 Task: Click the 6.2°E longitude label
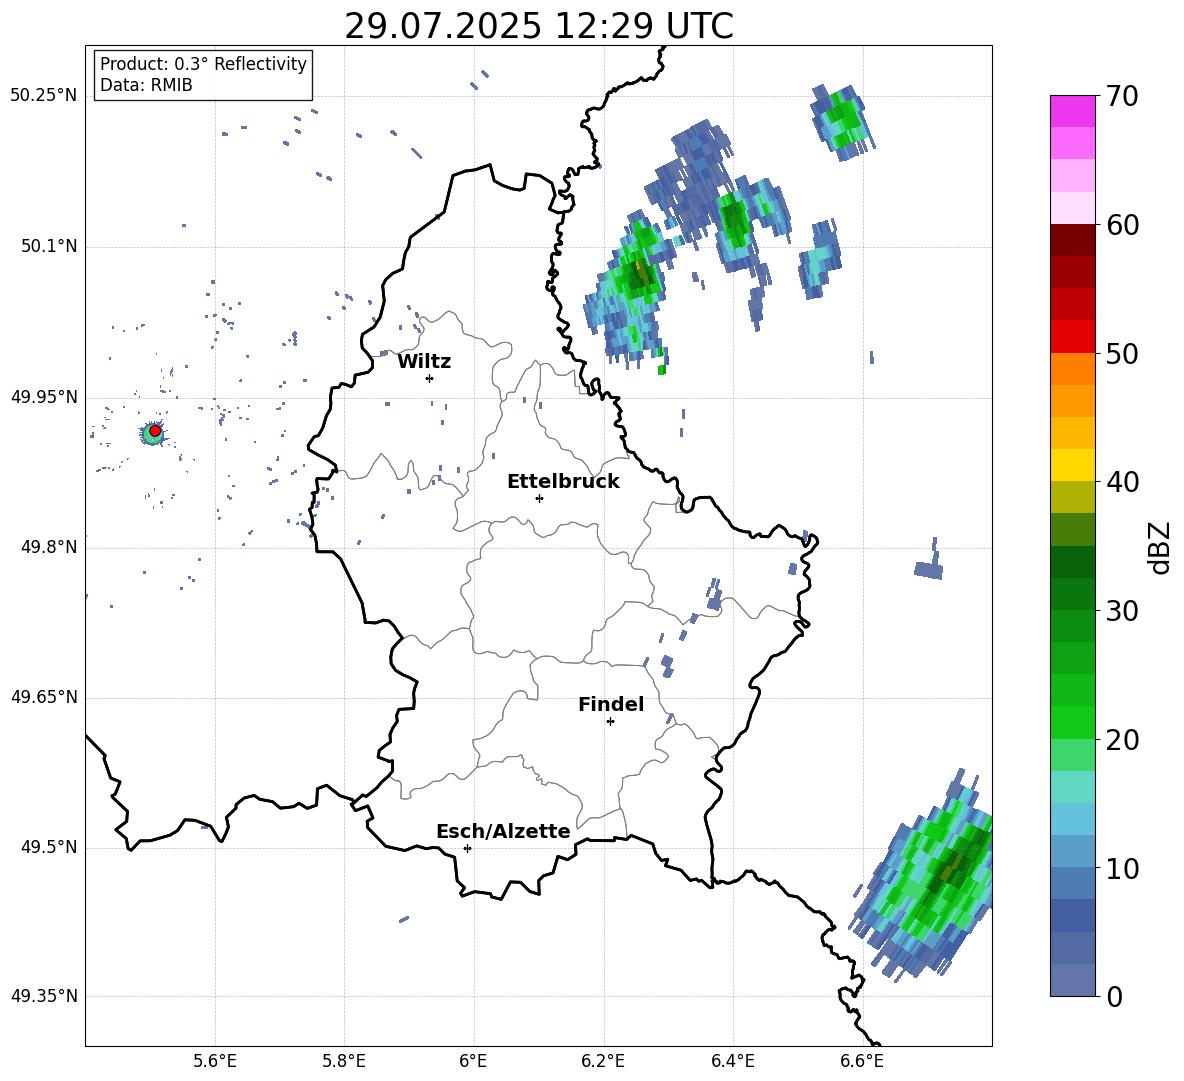[603, 1061]
